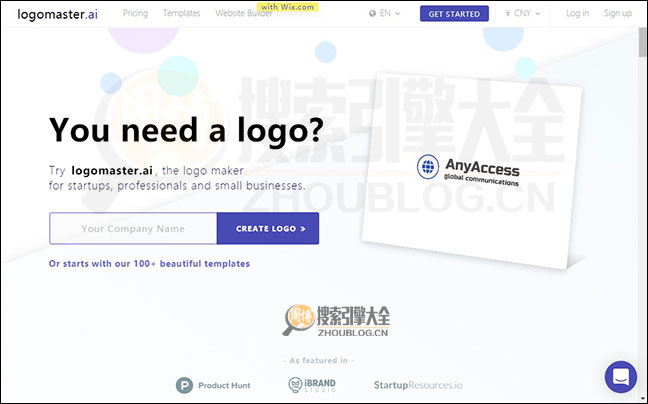Click the 'with Wix.com' badge

(288, 7)
